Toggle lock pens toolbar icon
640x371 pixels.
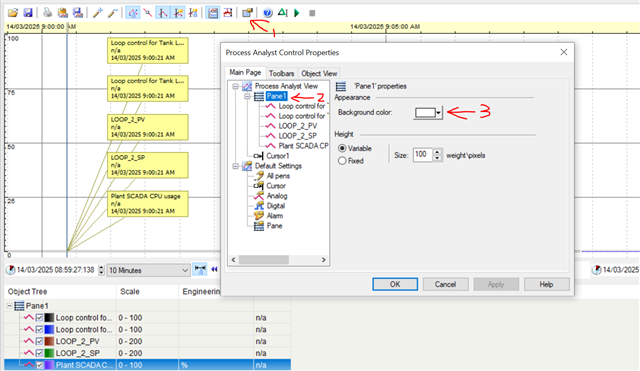(x=133, y=13)
